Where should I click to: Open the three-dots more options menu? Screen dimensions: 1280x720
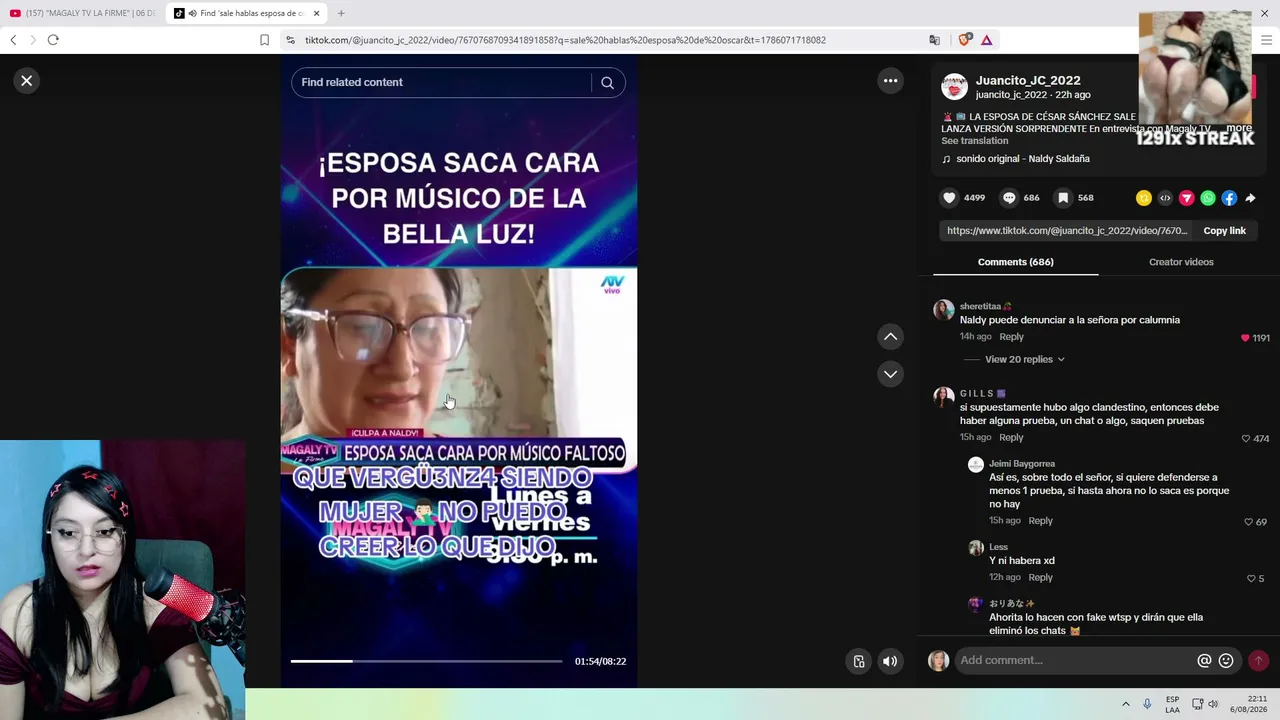(890, 81)
